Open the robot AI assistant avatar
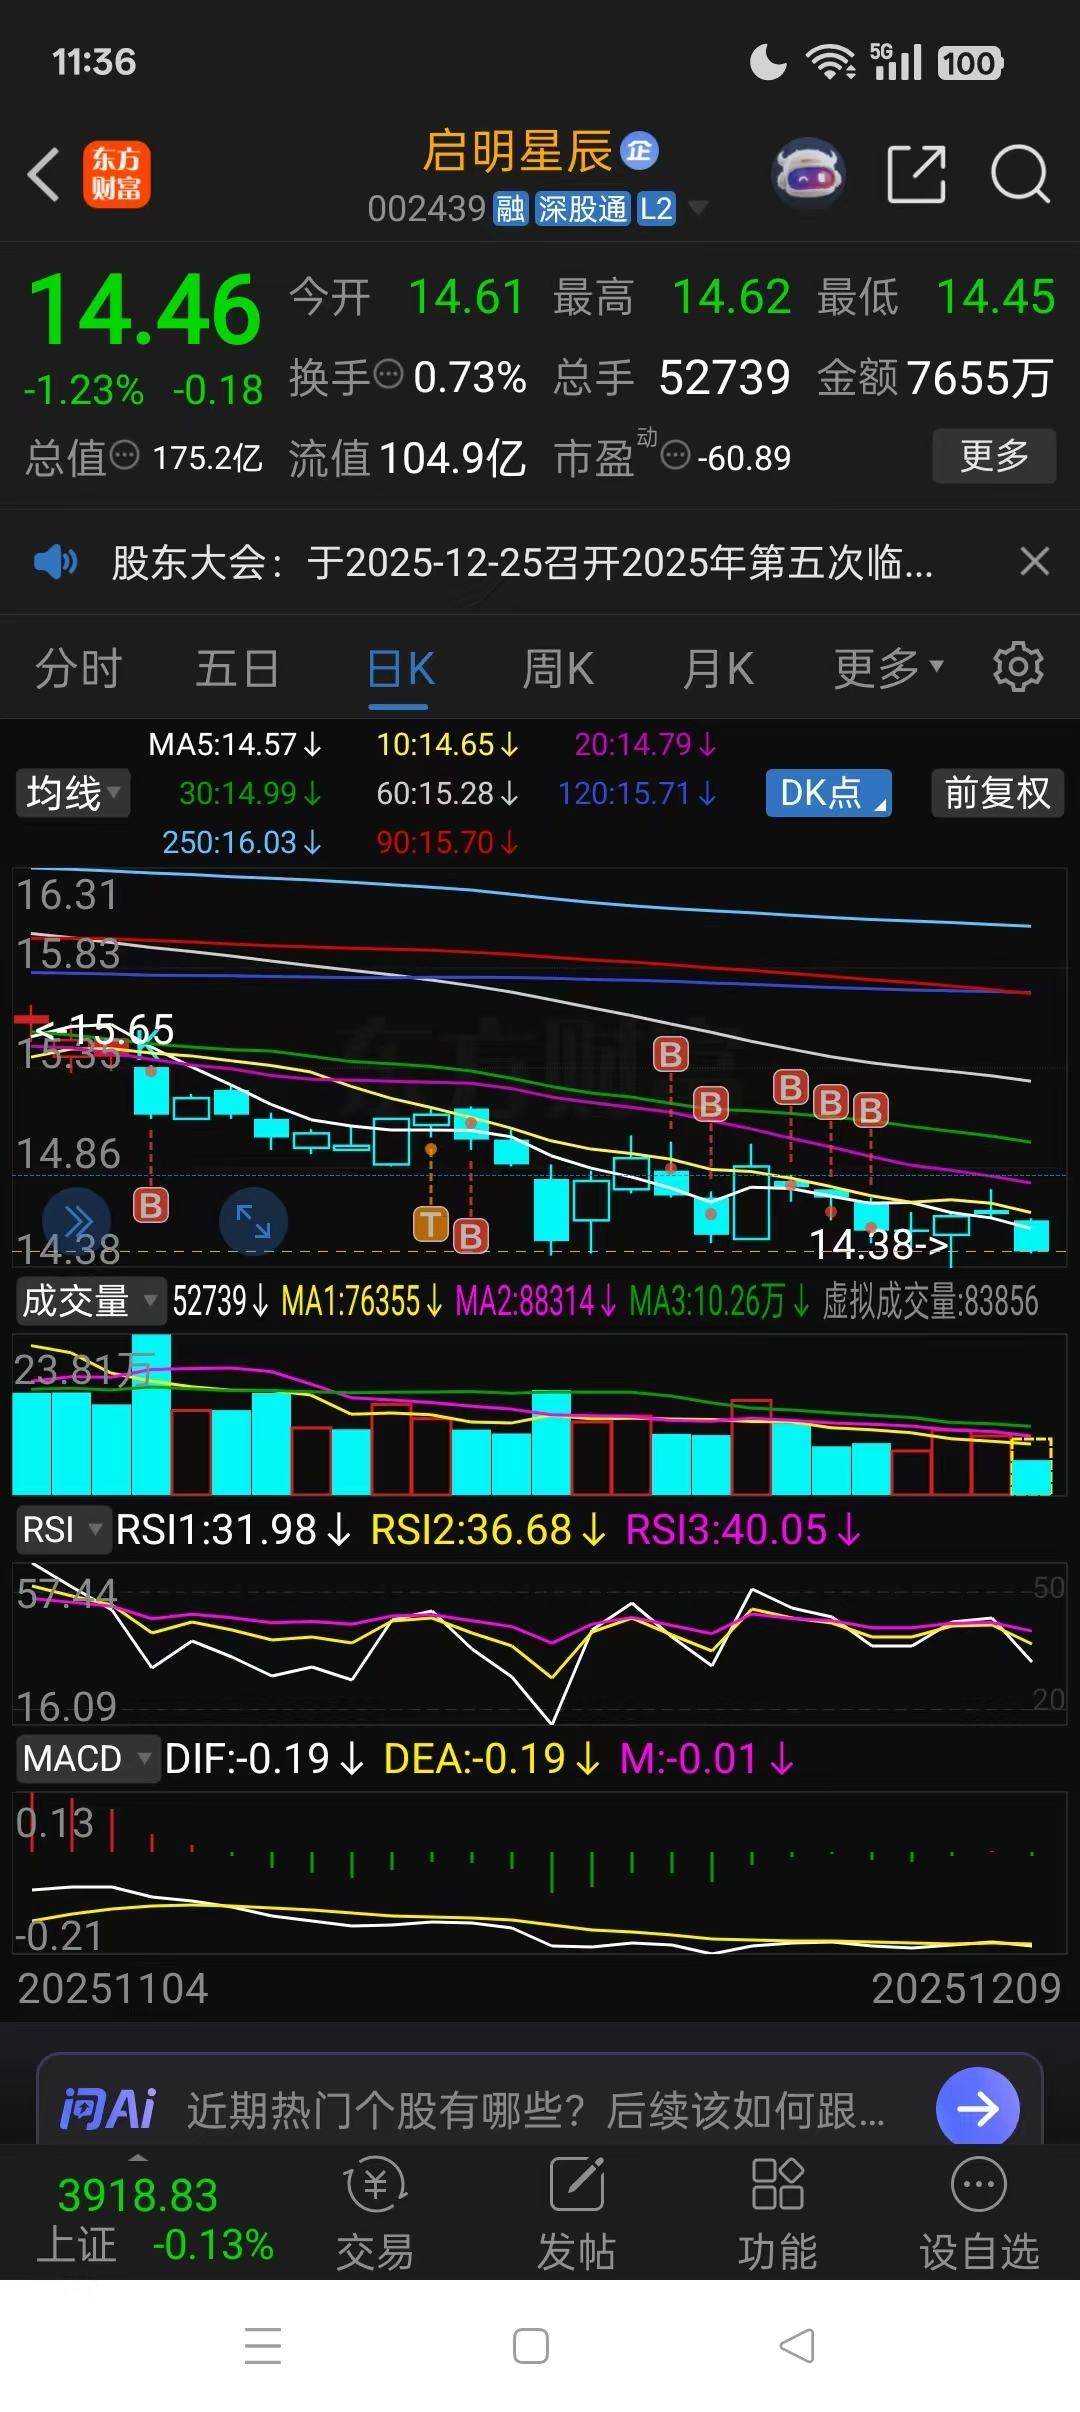 809,174
